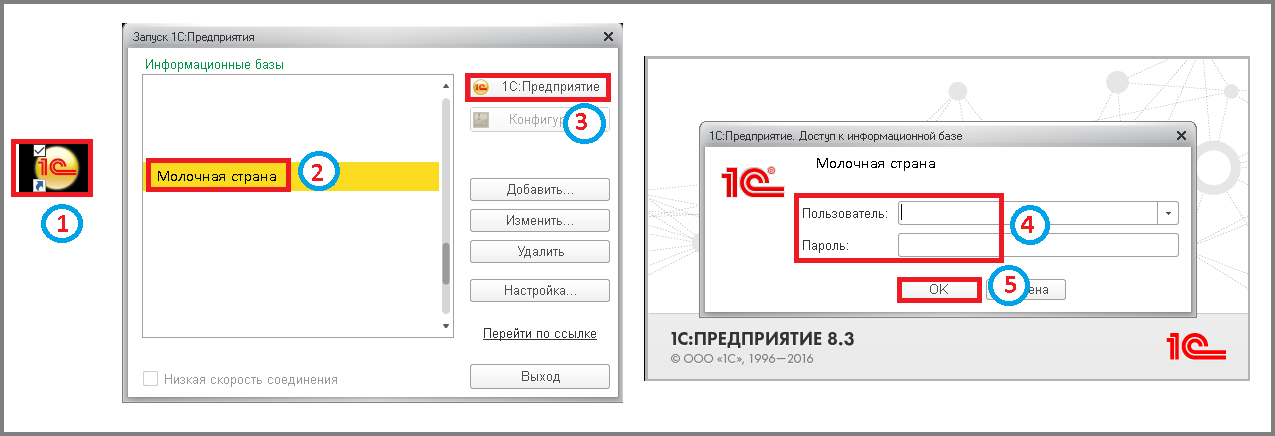The image size is (1275, 436).
Task: Launch 1С:Предприятие mode button
Action: coord(540,88)
